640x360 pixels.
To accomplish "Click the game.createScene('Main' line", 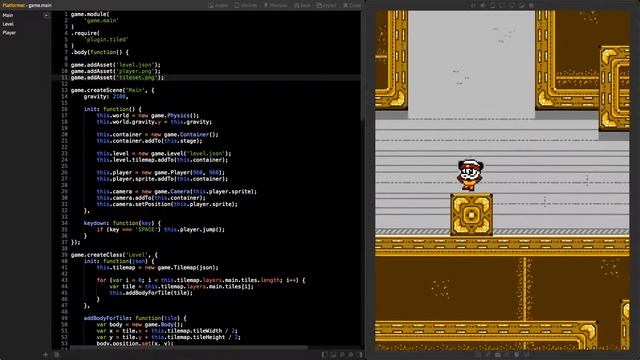I will click(113, 90).
